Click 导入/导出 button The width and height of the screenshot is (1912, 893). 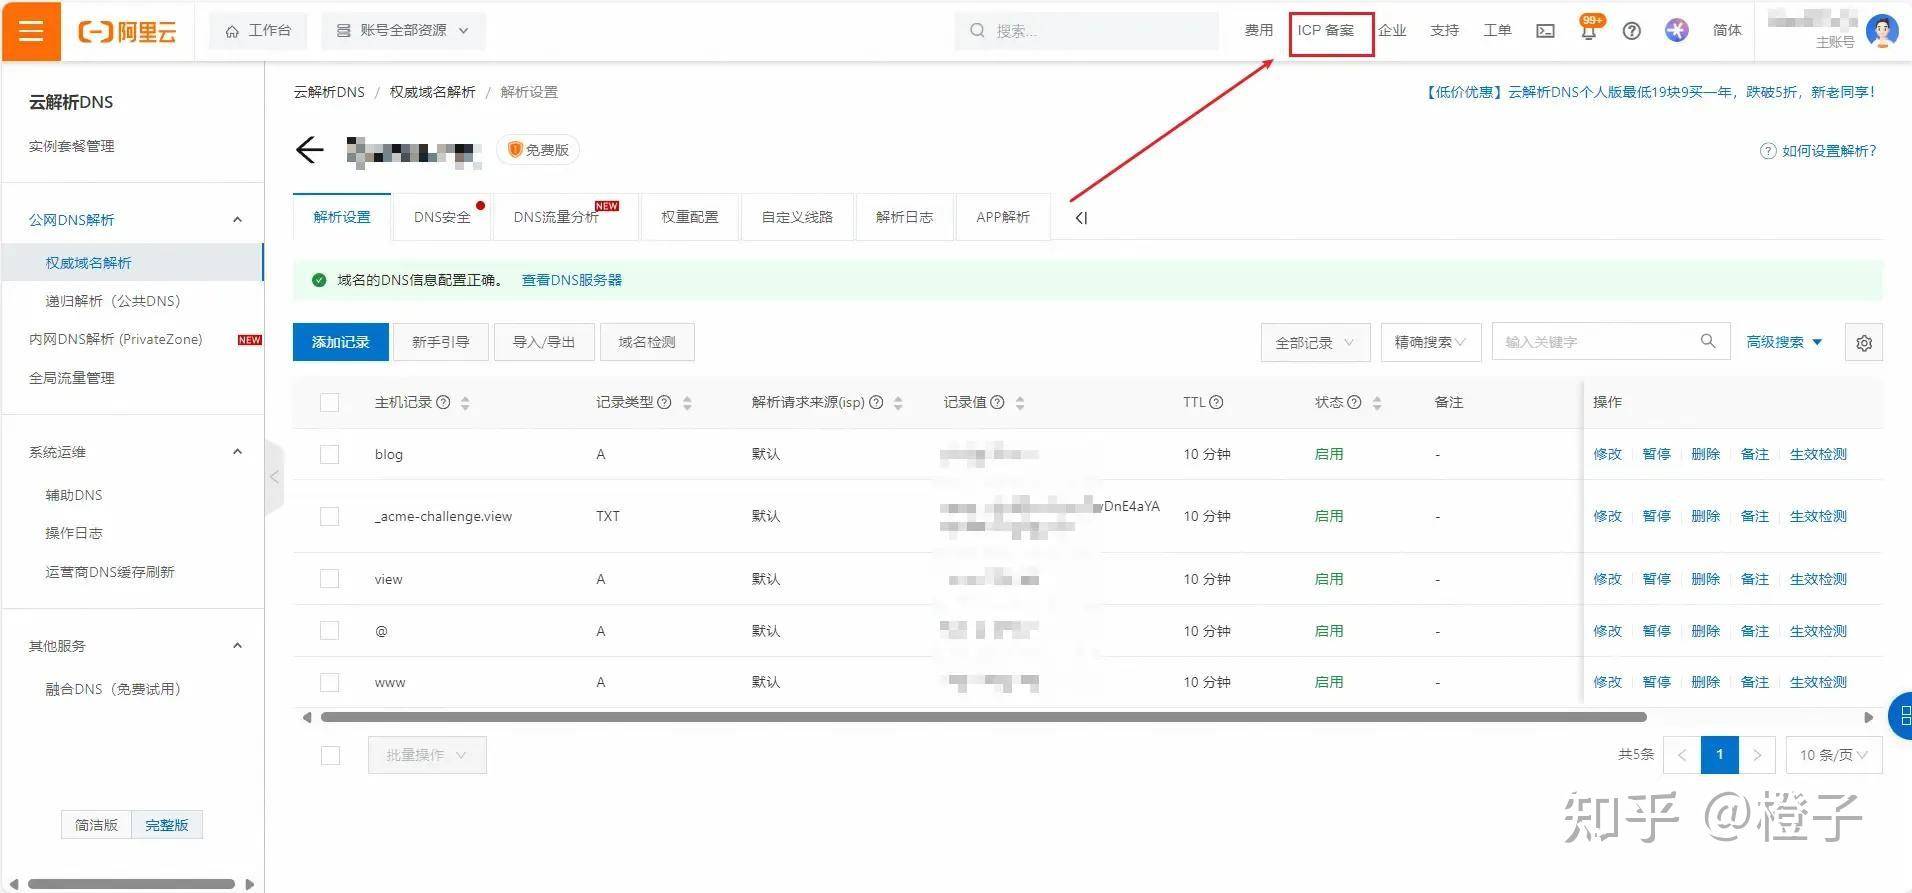(544, 342)
